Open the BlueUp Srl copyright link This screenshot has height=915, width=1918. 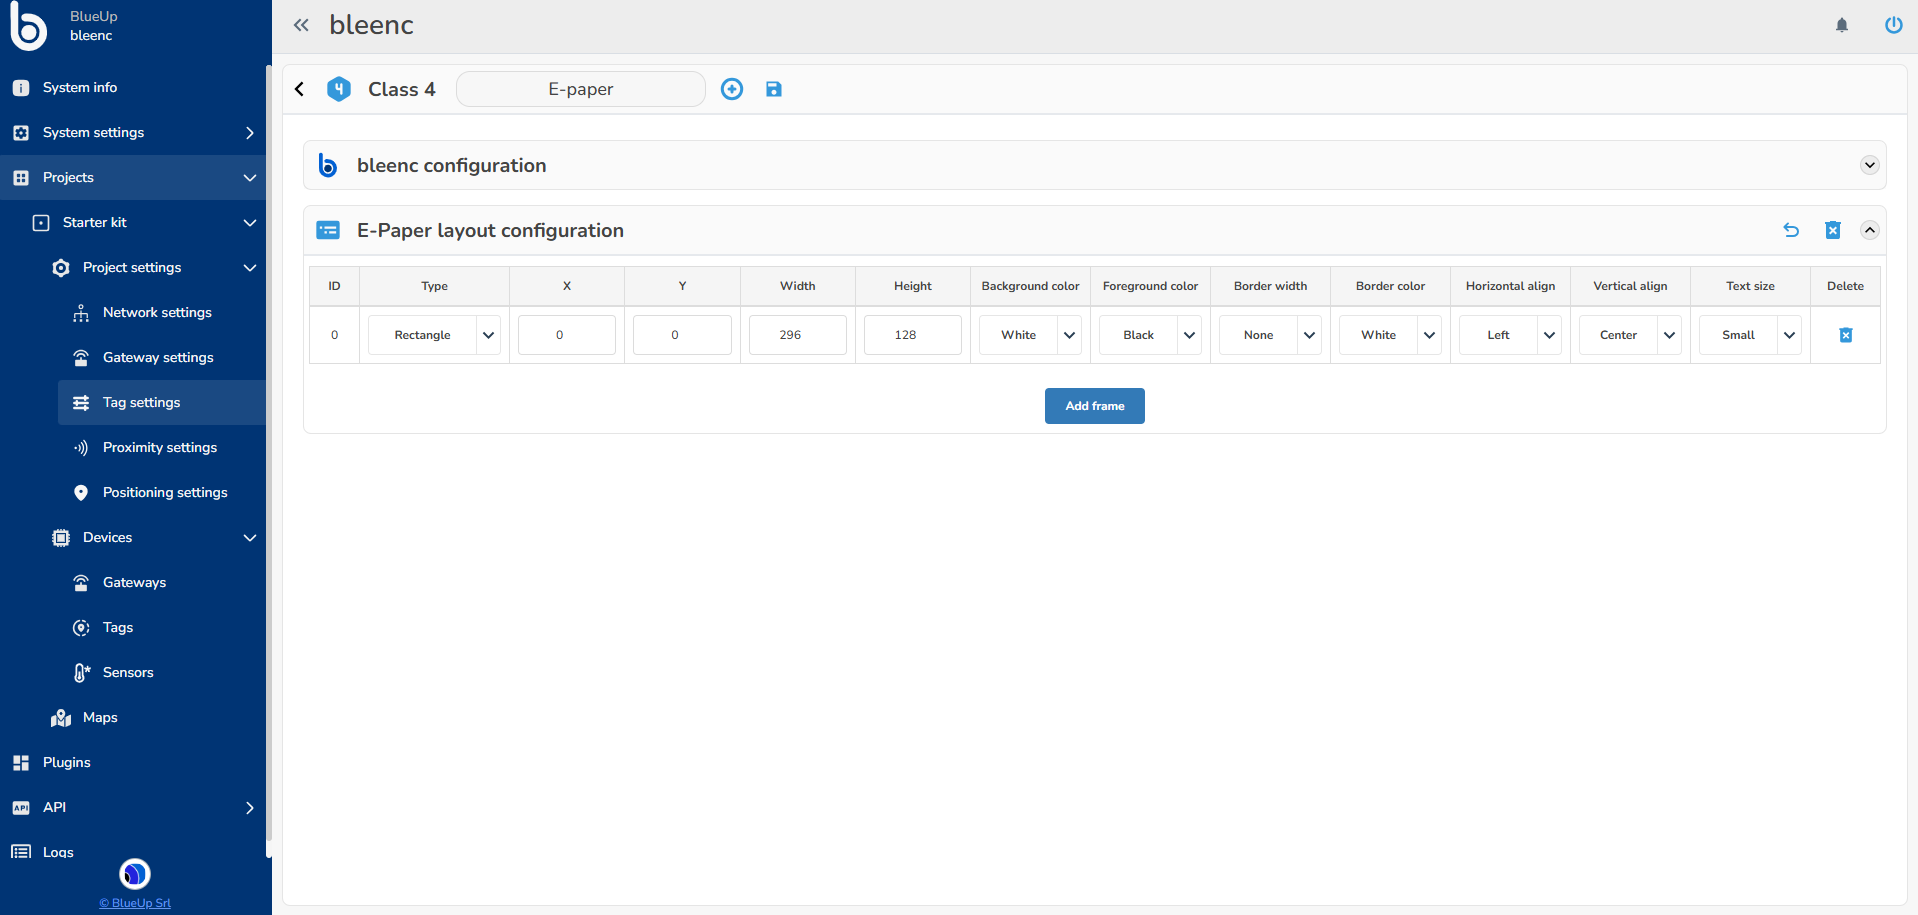click(134, 903)
